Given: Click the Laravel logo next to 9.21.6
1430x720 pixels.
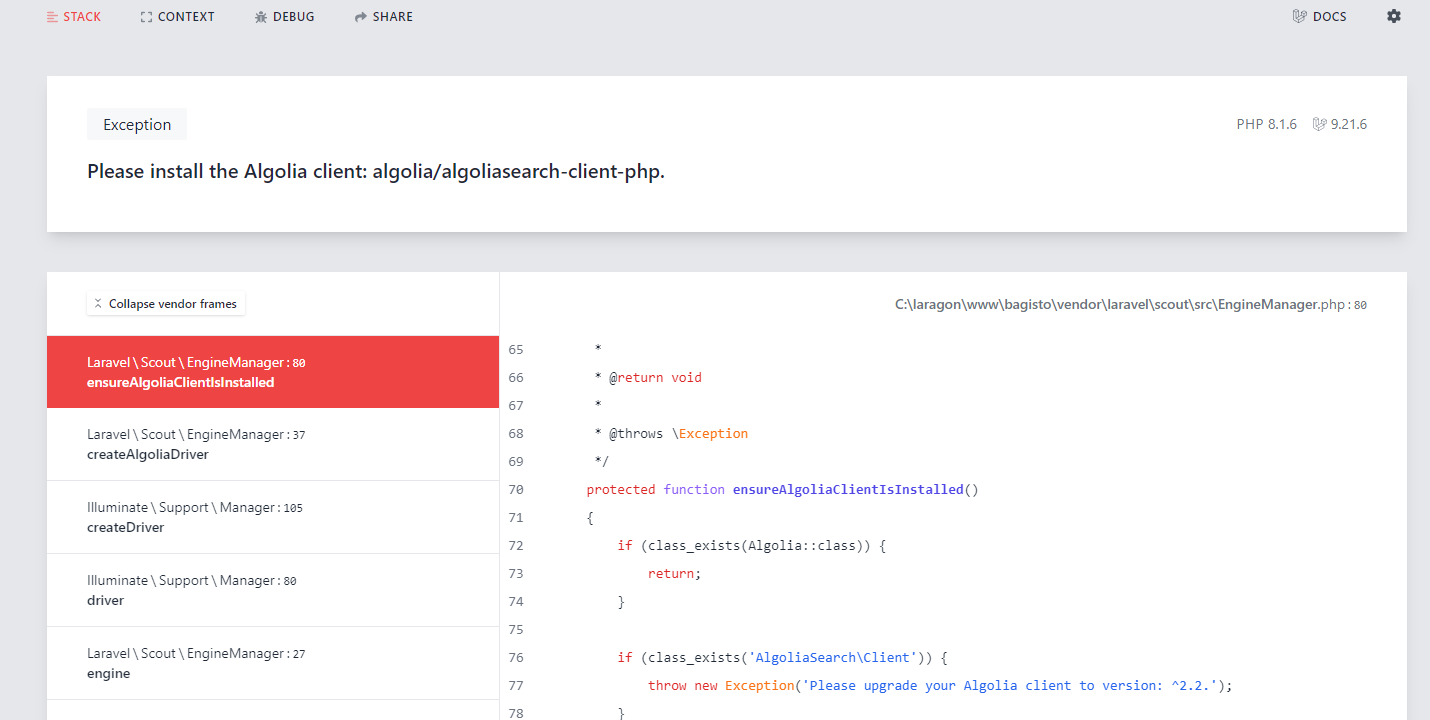Looking at the screenshot, I should (1319, 124).
